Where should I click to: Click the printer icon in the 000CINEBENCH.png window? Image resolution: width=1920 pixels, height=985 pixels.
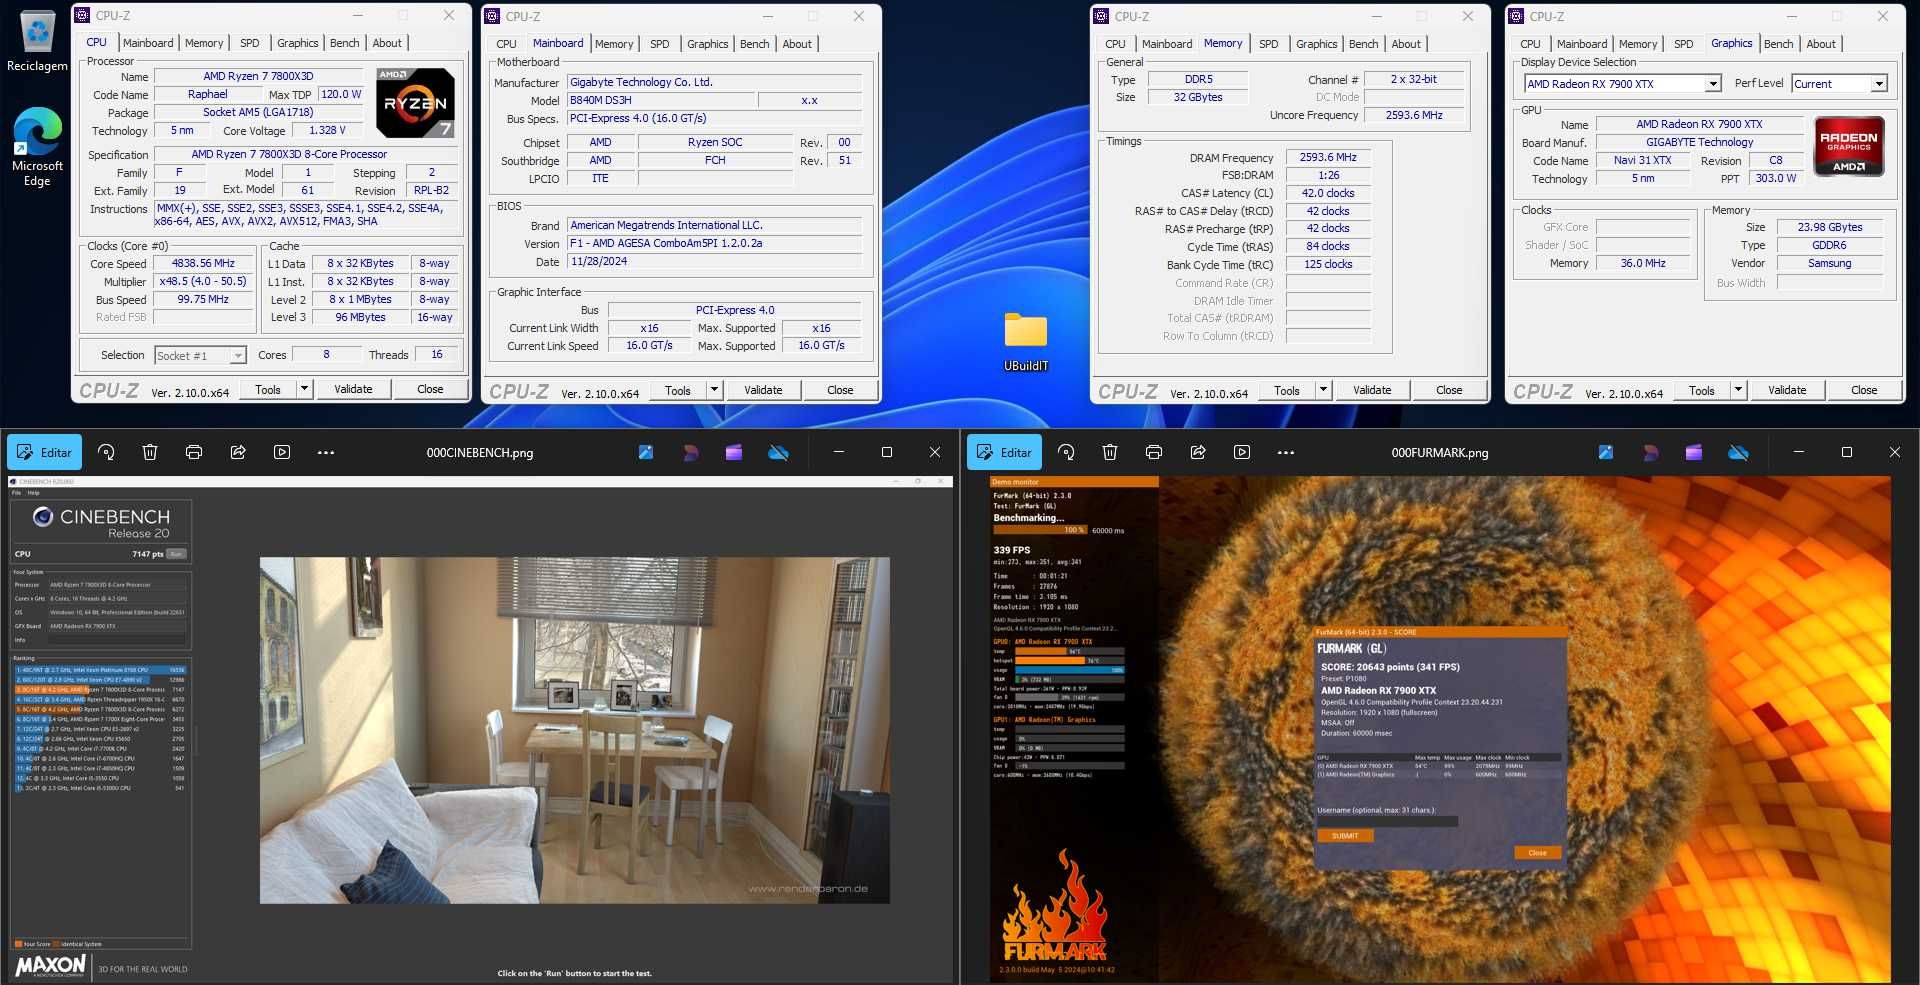coord(194,452)
